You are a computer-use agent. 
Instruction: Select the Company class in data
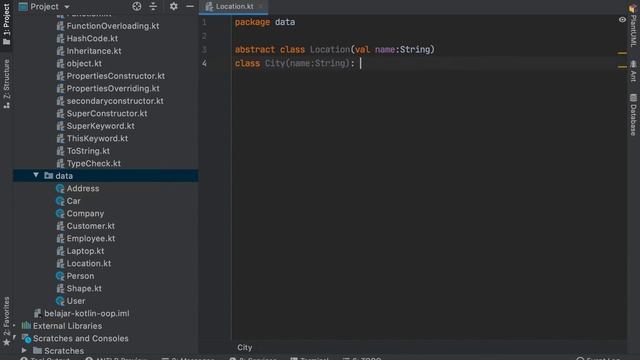85,213
